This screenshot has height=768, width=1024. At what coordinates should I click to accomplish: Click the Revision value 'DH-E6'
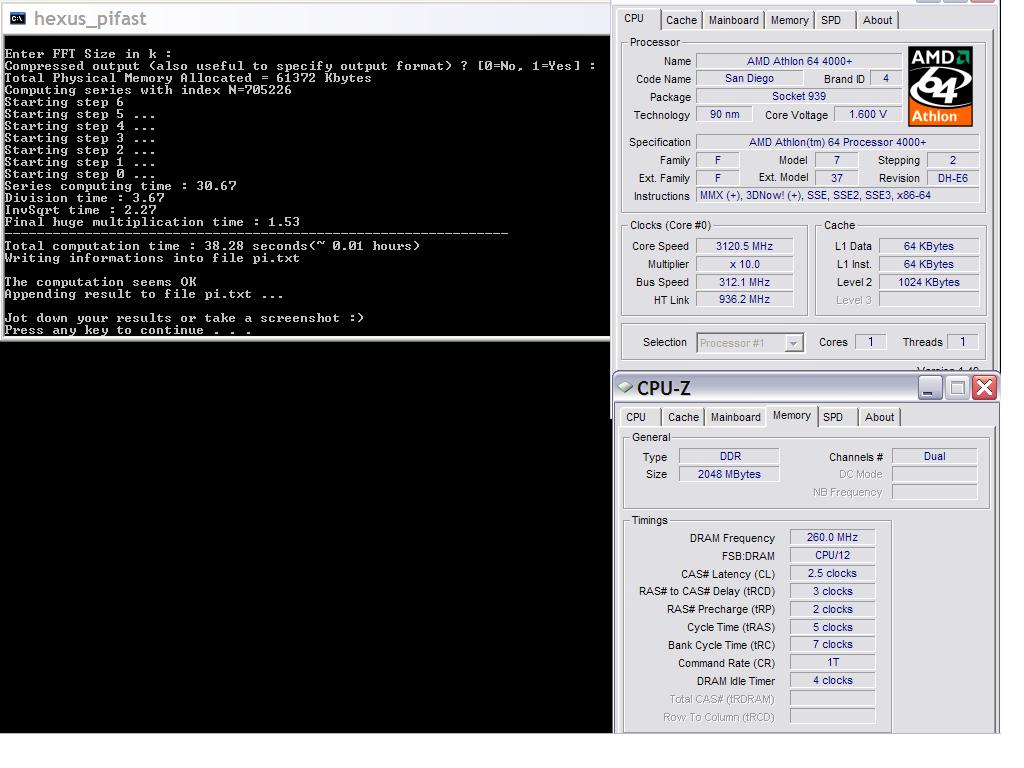point(953,178)
